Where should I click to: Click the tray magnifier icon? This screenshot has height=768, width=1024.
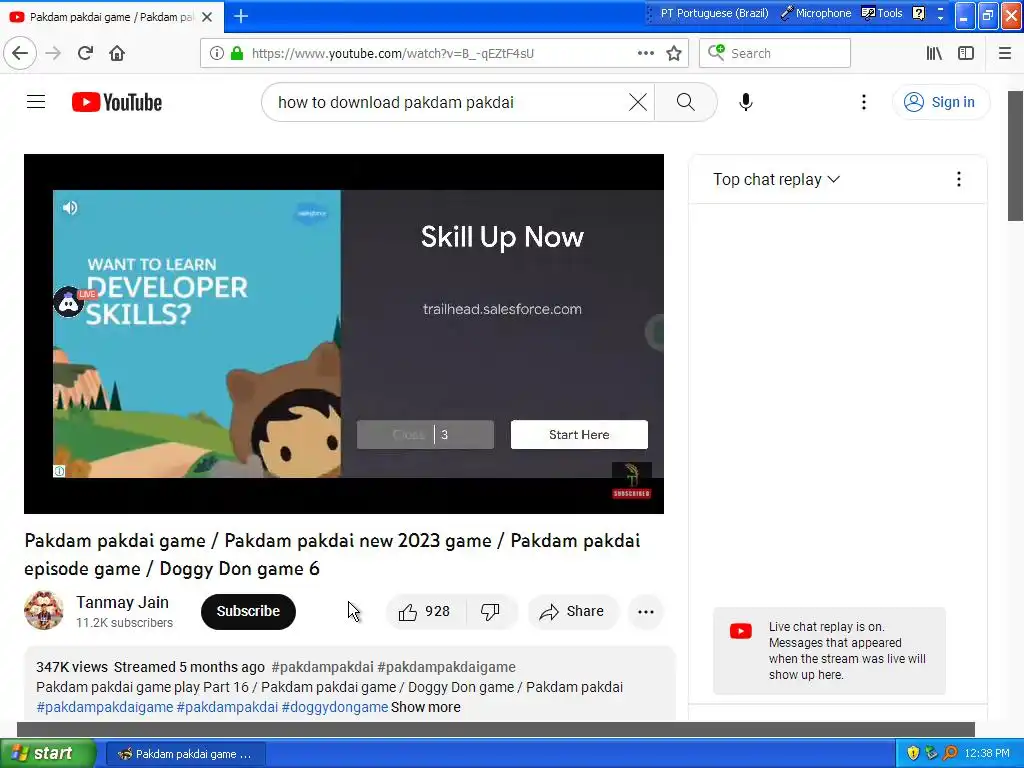[x=950, y=753]
